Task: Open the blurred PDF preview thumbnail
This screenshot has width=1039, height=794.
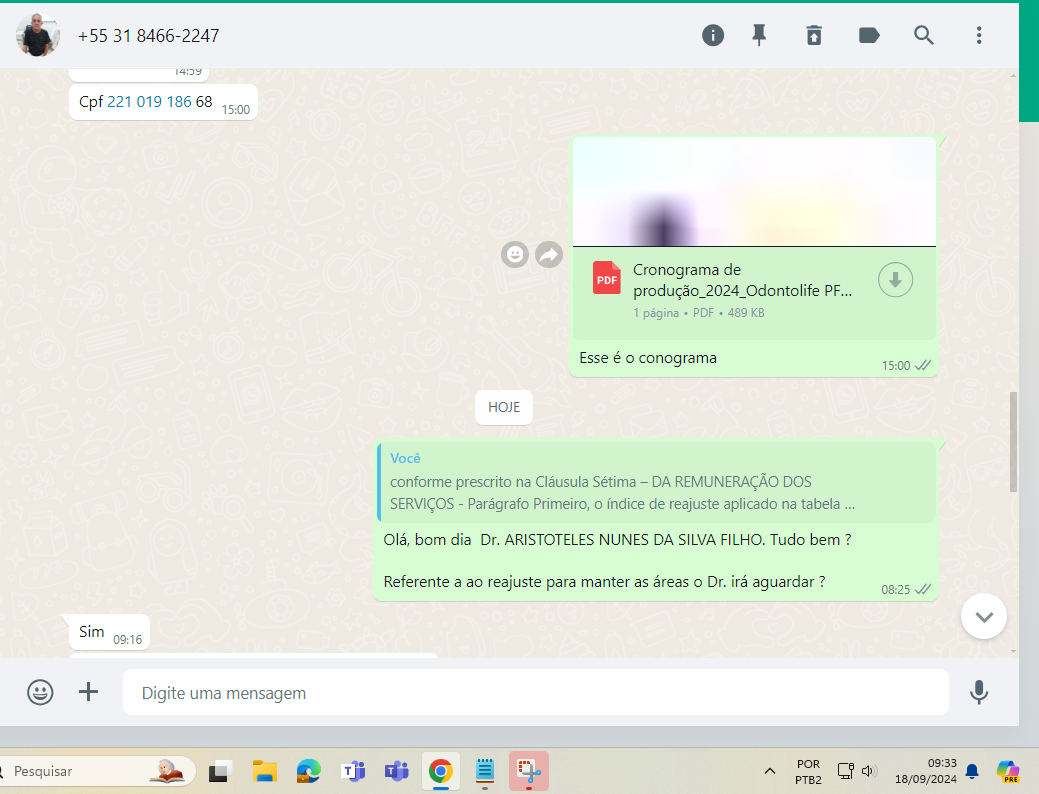Action: tap(754, 192)
